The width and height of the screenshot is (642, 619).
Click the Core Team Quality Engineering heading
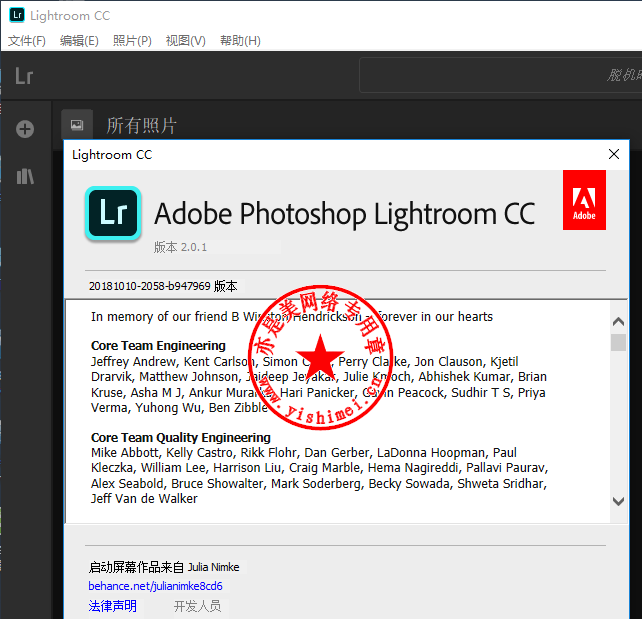(181, 437)
